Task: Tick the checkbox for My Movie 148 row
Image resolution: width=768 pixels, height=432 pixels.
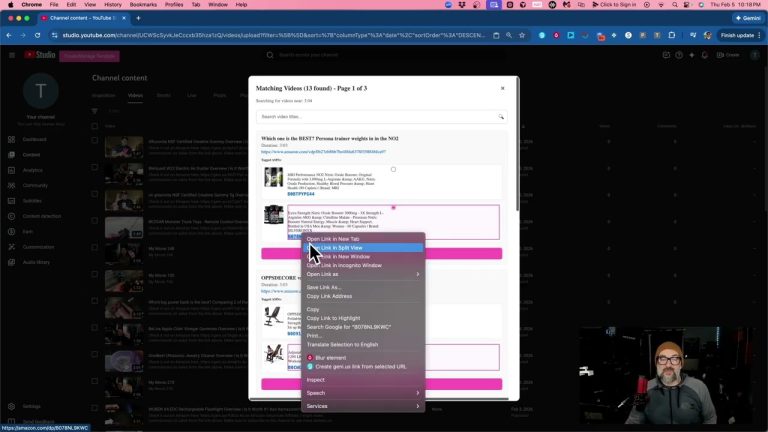Action: pyautogui.click(x=95, y=248)
